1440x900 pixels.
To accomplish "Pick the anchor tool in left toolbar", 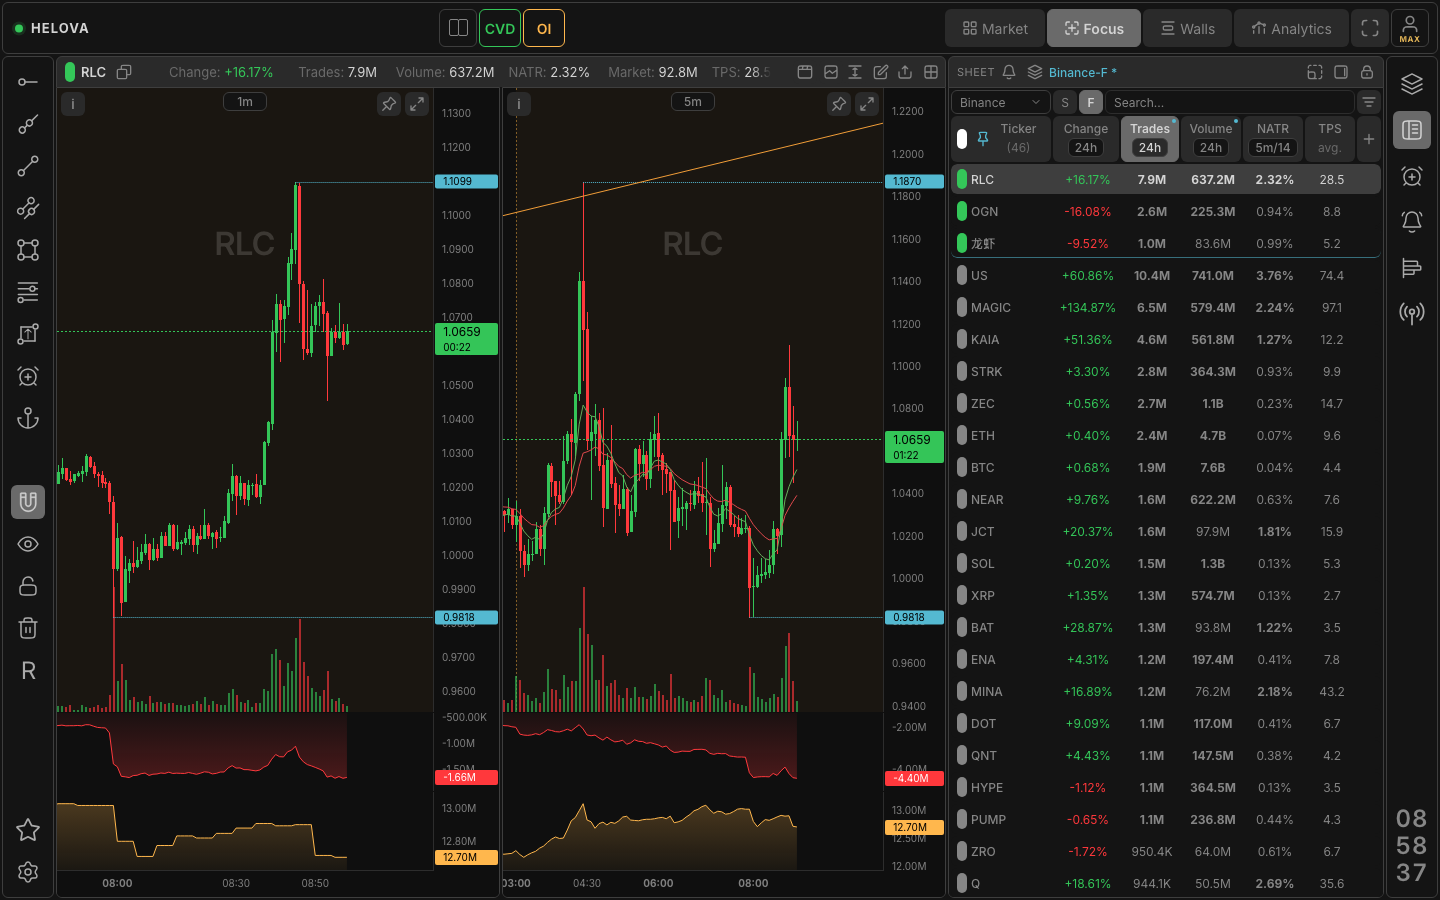I will click(28, 418).
